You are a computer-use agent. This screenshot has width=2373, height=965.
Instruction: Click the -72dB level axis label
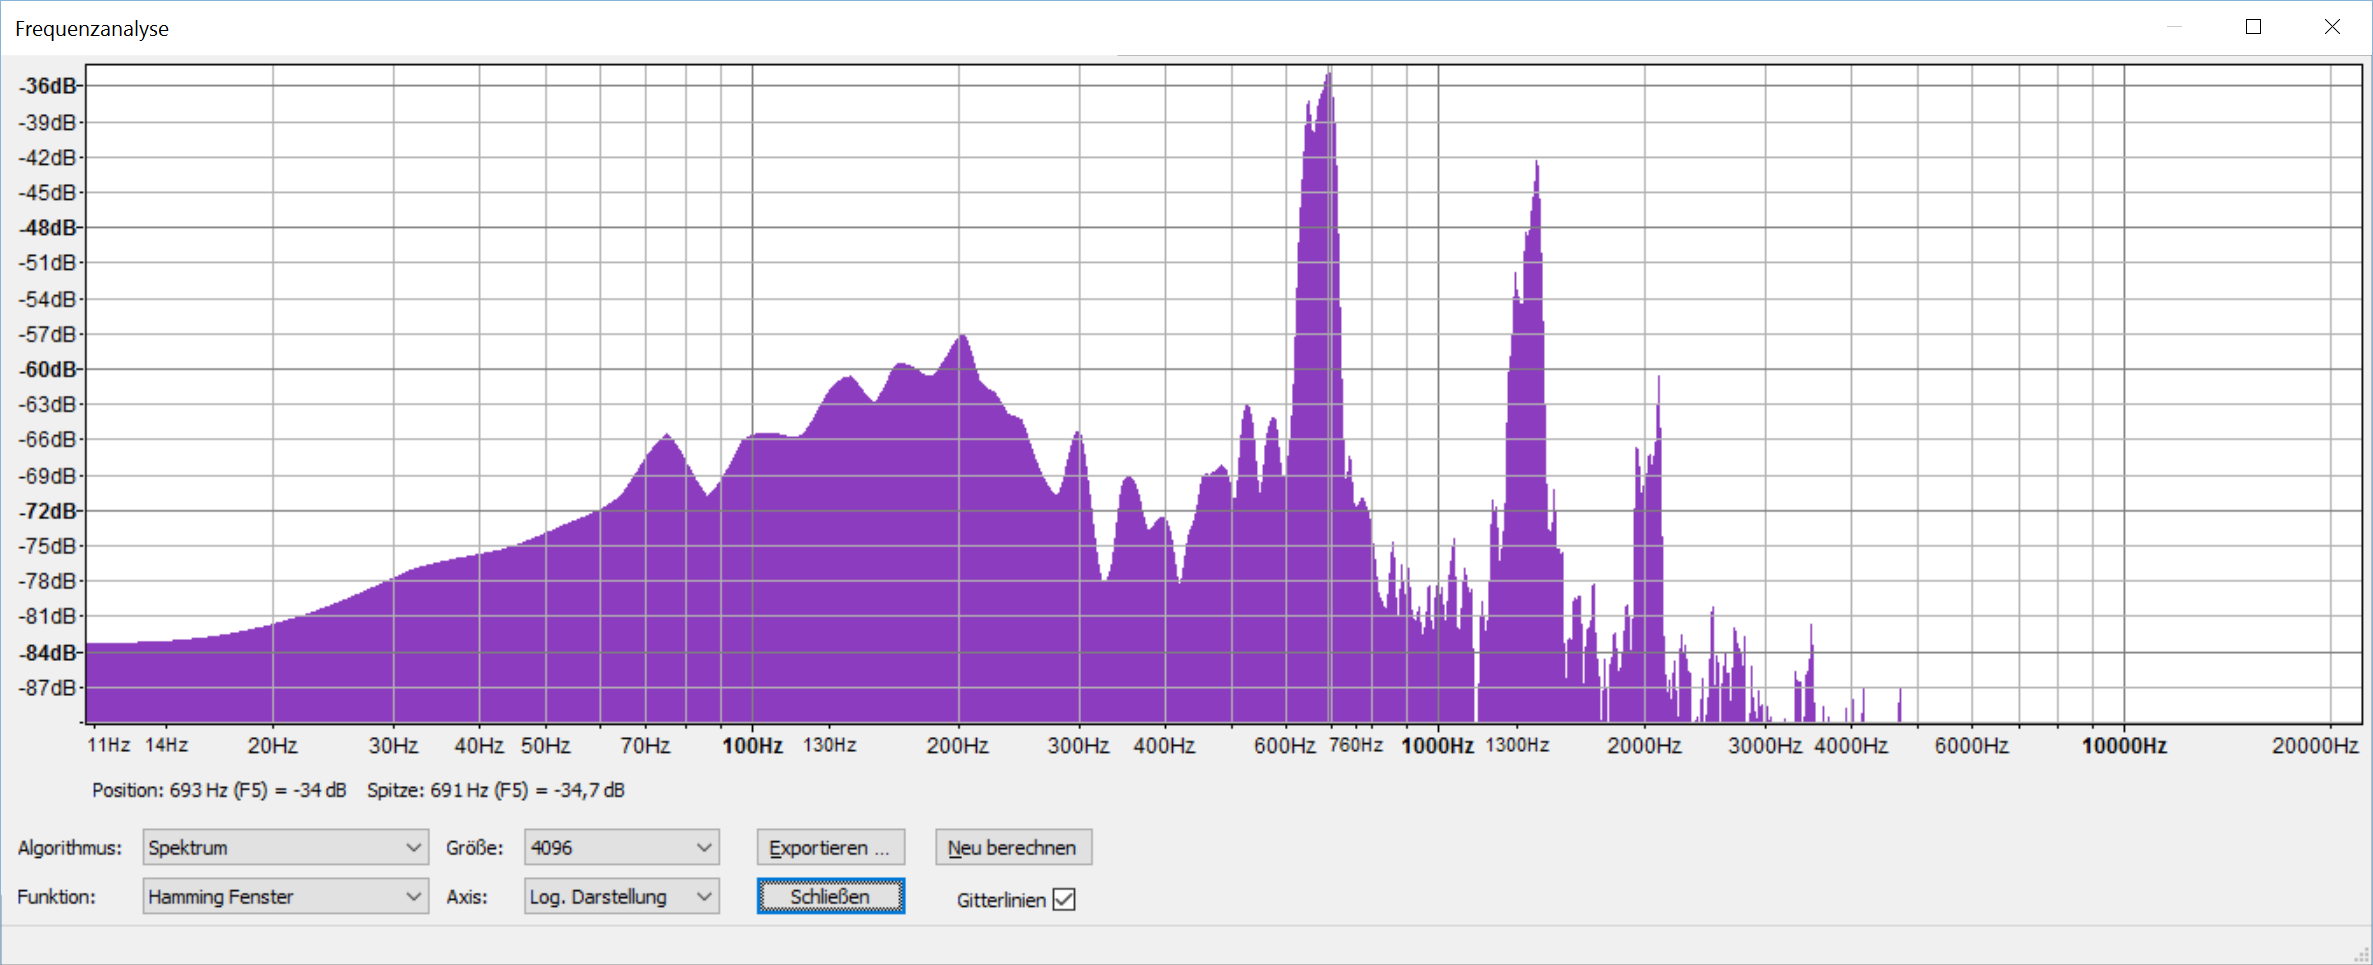[x=48, y=511]
